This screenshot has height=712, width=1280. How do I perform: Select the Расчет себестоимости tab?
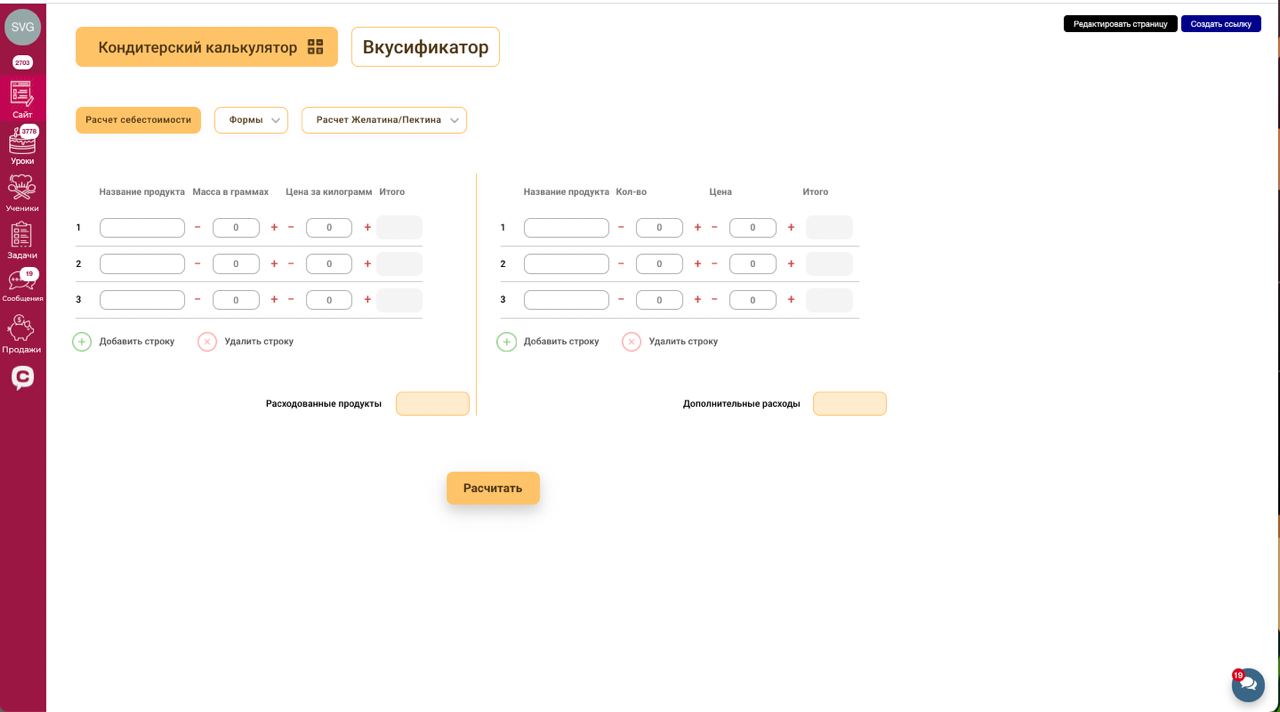[x=138, y=120]
